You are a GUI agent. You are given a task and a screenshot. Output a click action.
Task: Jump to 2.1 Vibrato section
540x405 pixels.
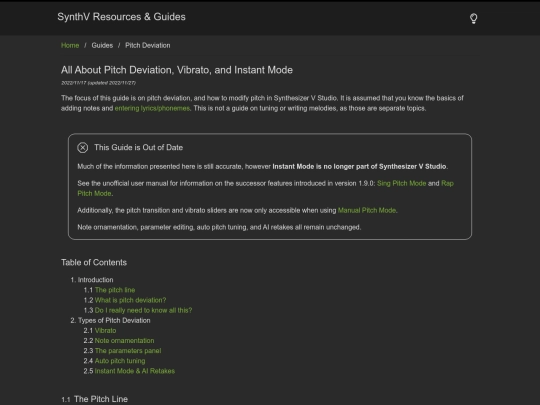coord(105,331)
